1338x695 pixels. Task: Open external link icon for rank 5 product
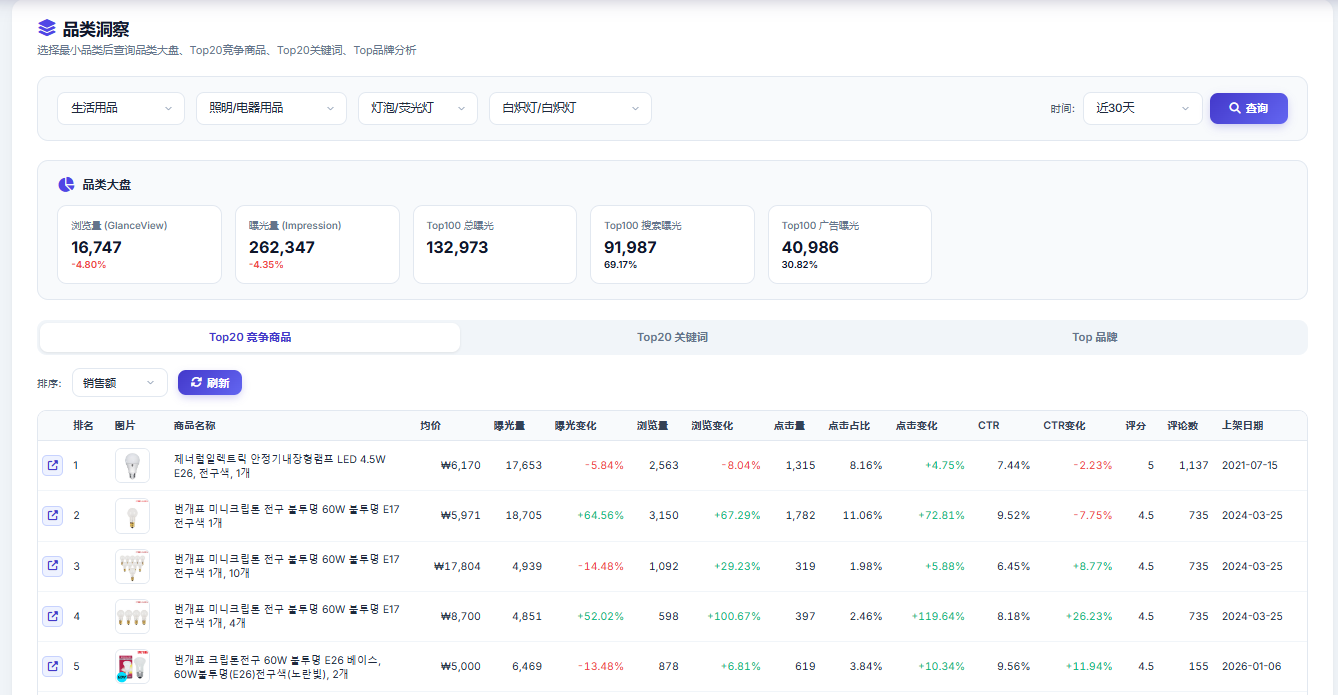pyautogui.click(x=52, y=666)
